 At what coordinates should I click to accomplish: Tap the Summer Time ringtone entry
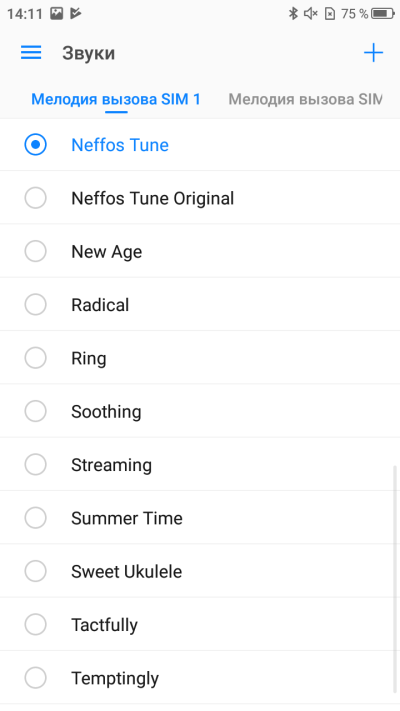[x=200, y=517]
